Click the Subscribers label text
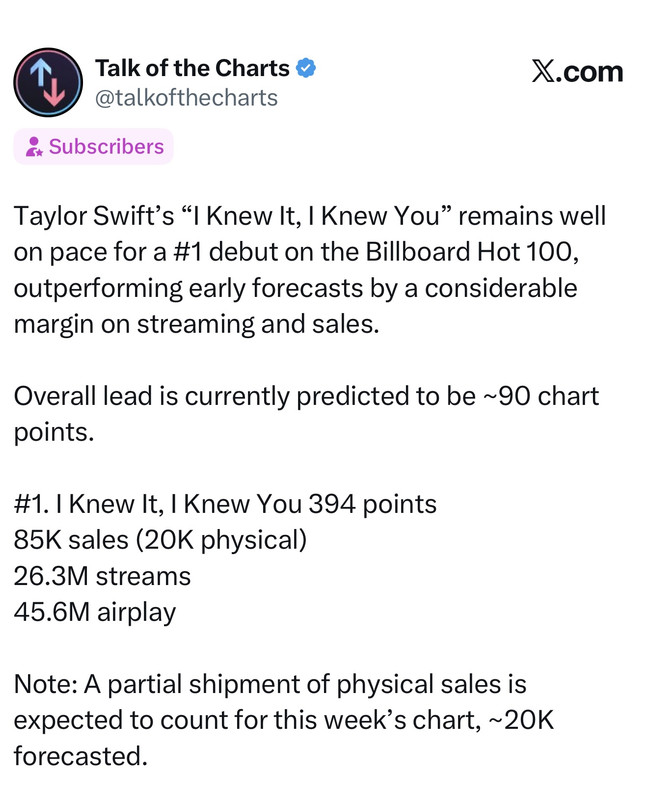The height and width of the screenshot is (800, 648). (106, 147)
